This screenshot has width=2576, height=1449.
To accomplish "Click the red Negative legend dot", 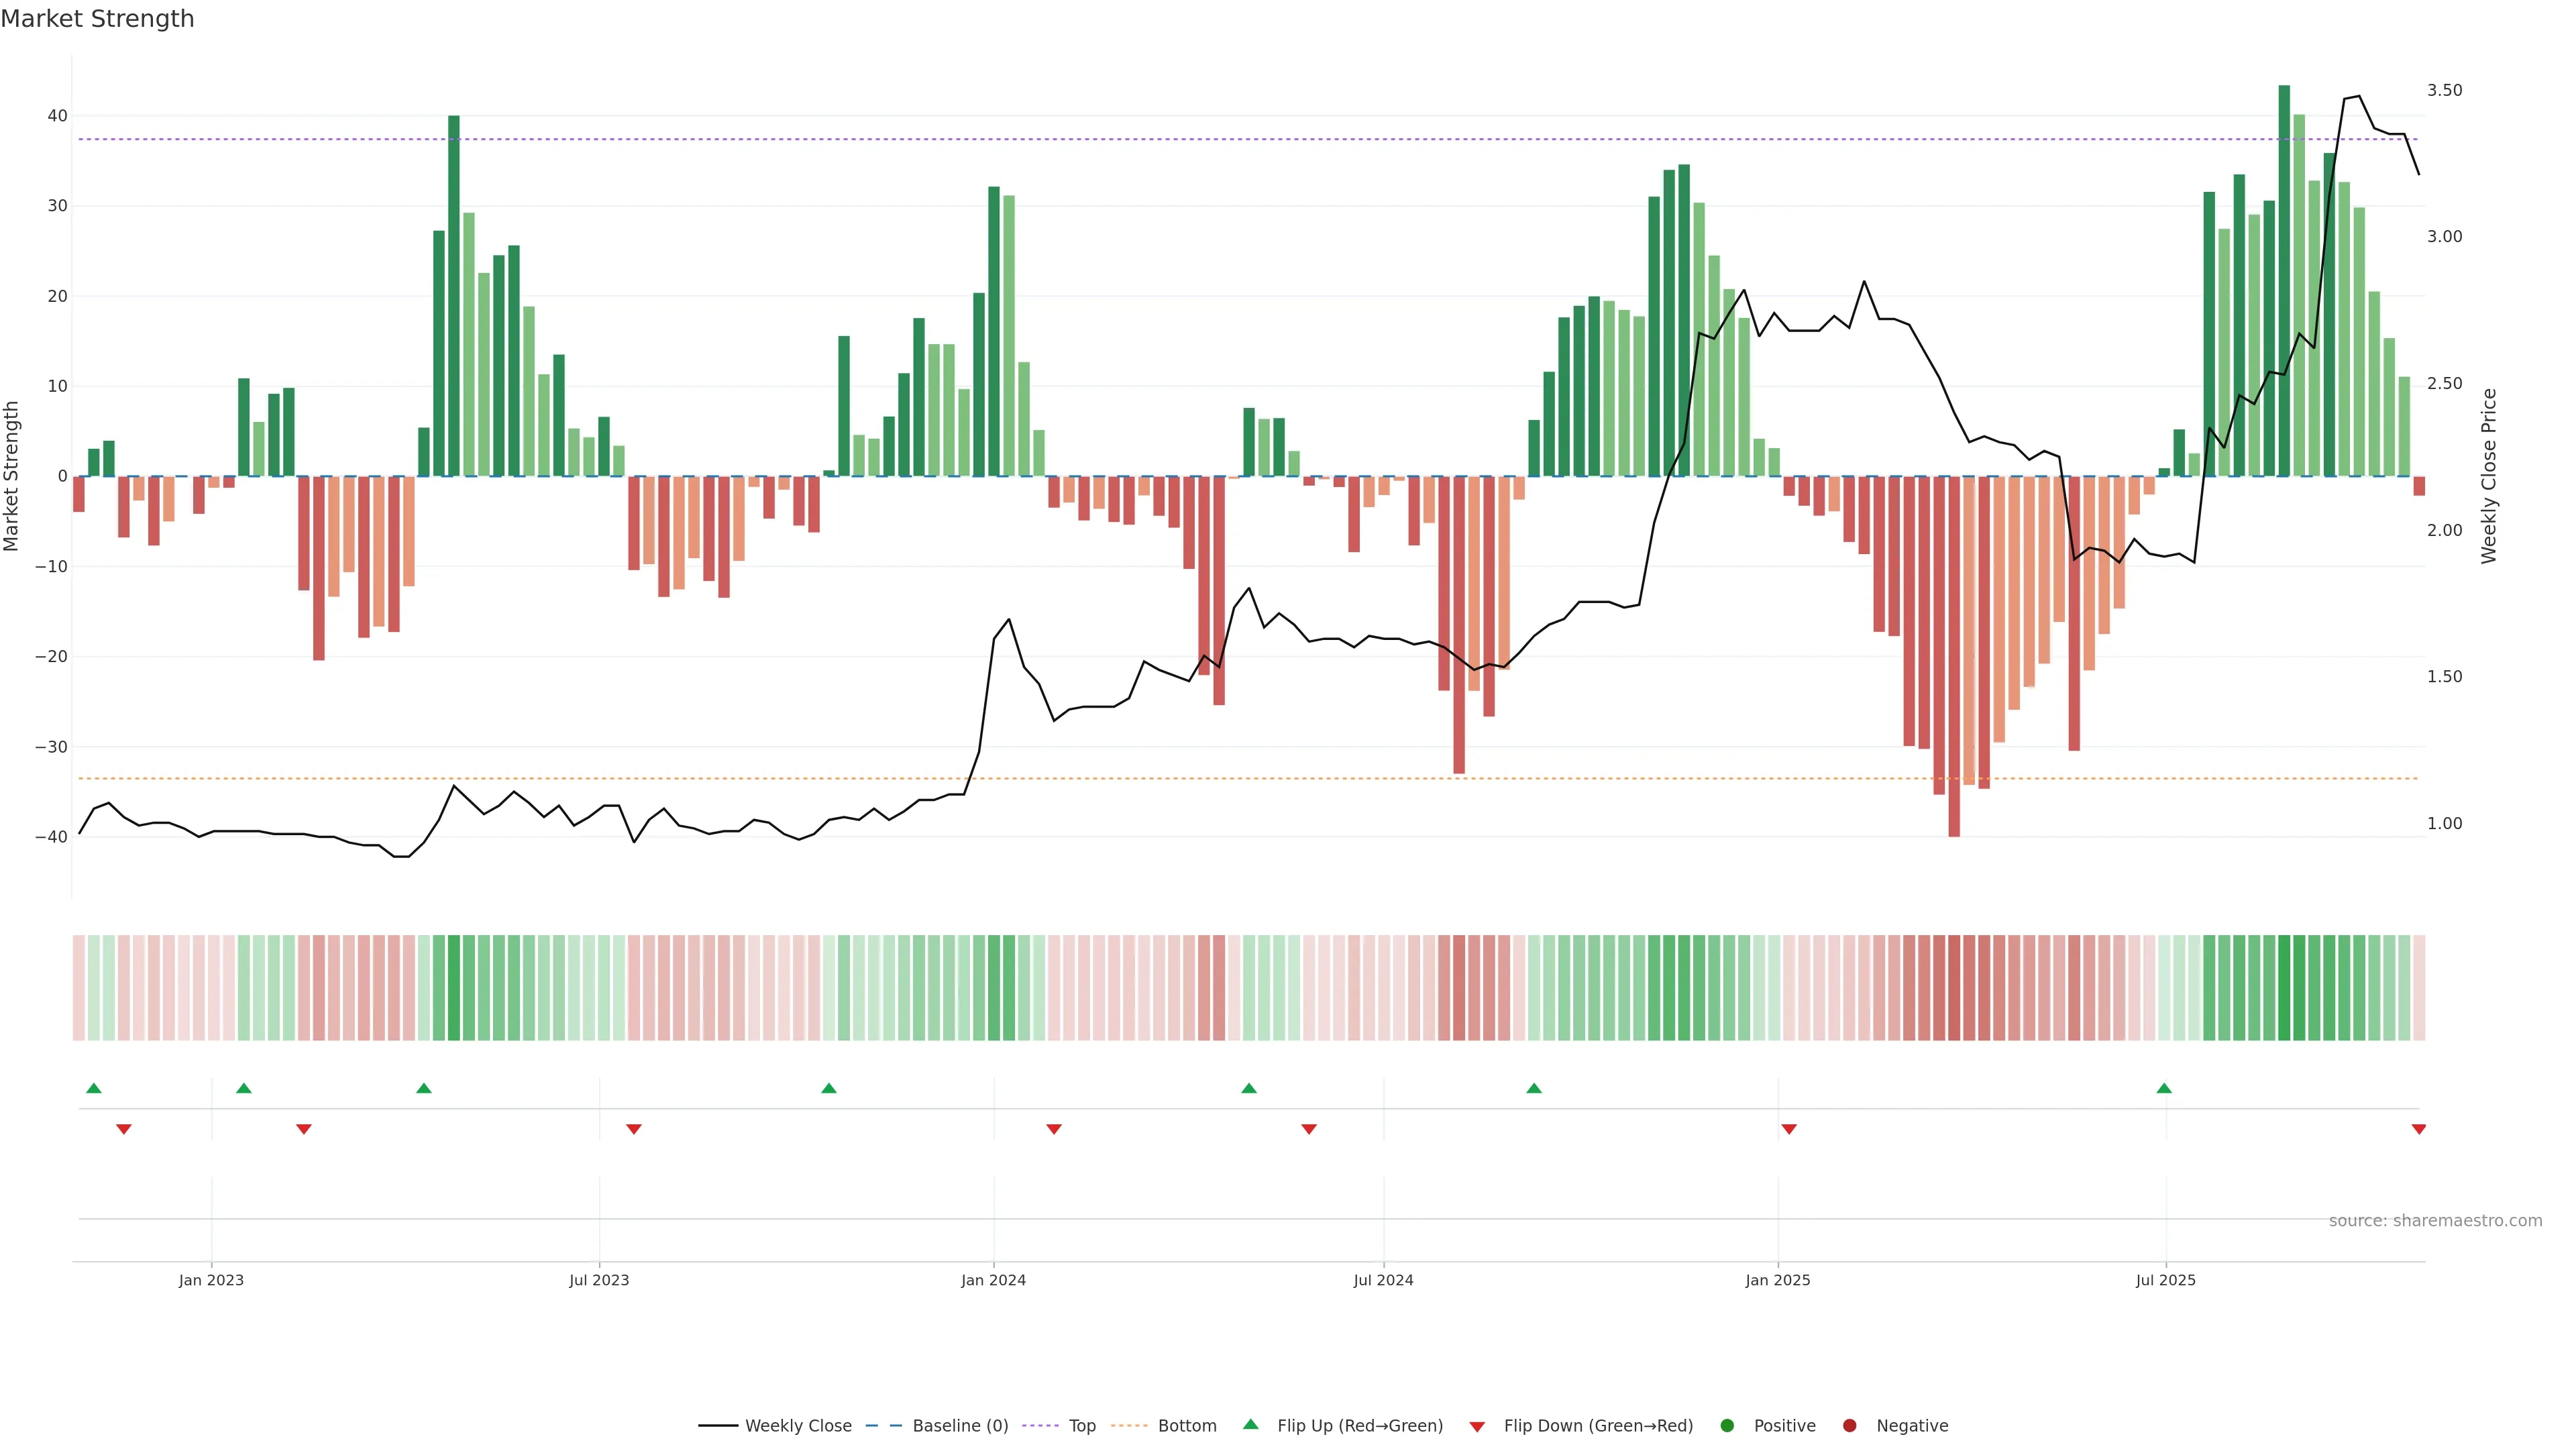I will [x=1849, y=1426].
